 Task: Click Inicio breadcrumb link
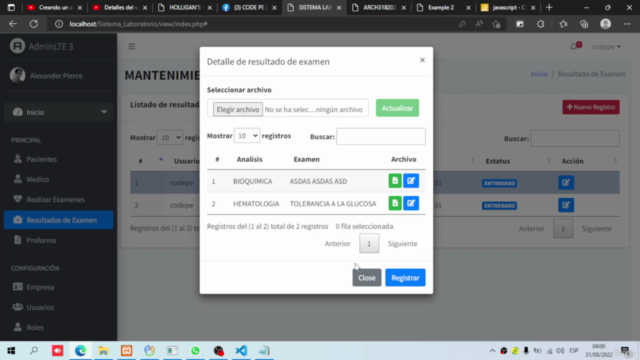pos(539,74)
